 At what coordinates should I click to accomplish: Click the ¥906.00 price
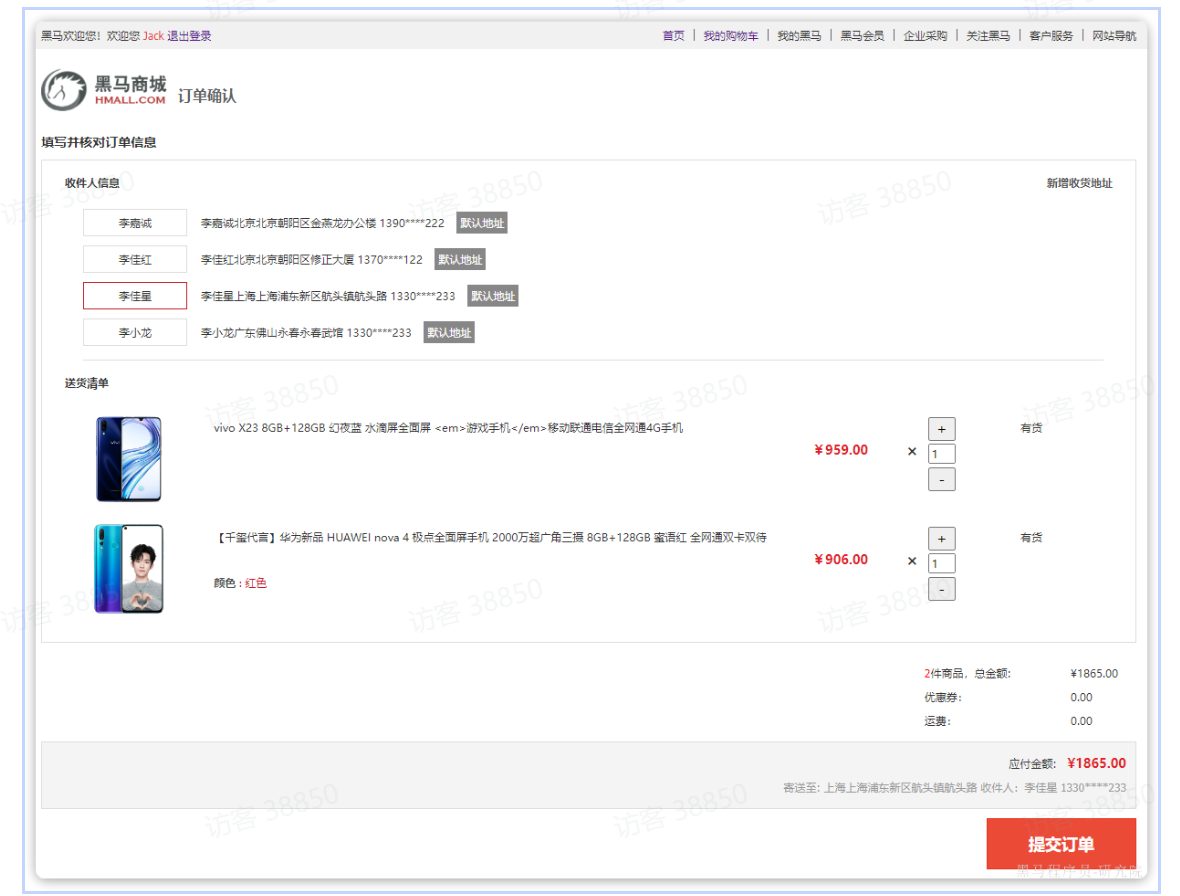point(841,560)
